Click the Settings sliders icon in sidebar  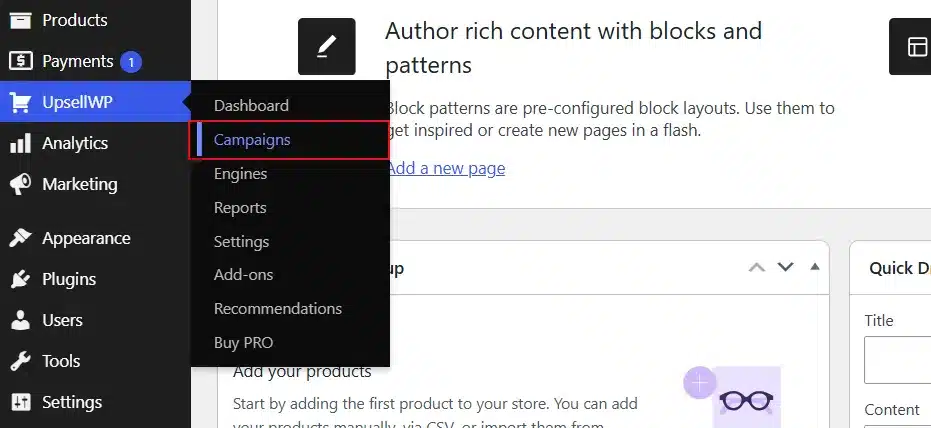[x=21, y=402]
